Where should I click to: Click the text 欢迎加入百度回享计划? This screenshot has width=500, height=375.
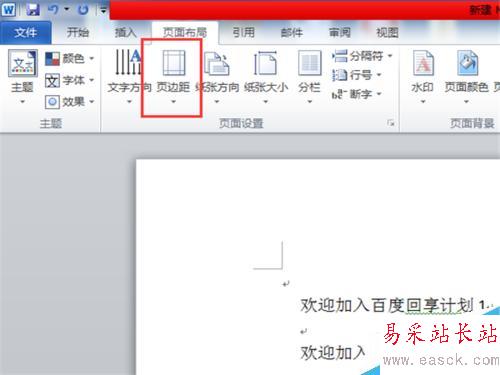click(387, 305)
